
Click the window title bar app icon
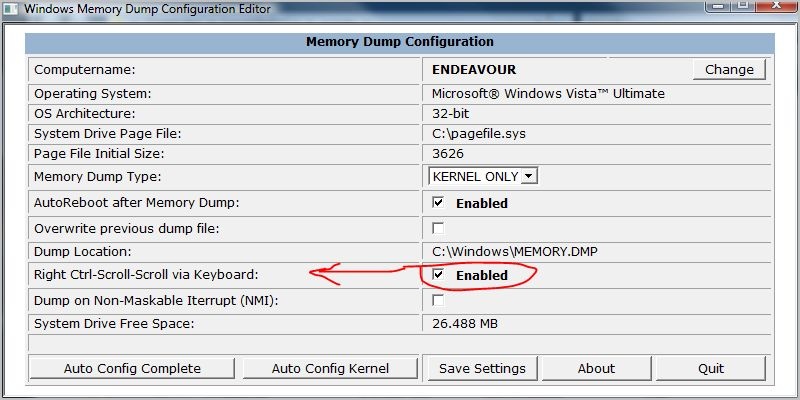pos(10,9)
